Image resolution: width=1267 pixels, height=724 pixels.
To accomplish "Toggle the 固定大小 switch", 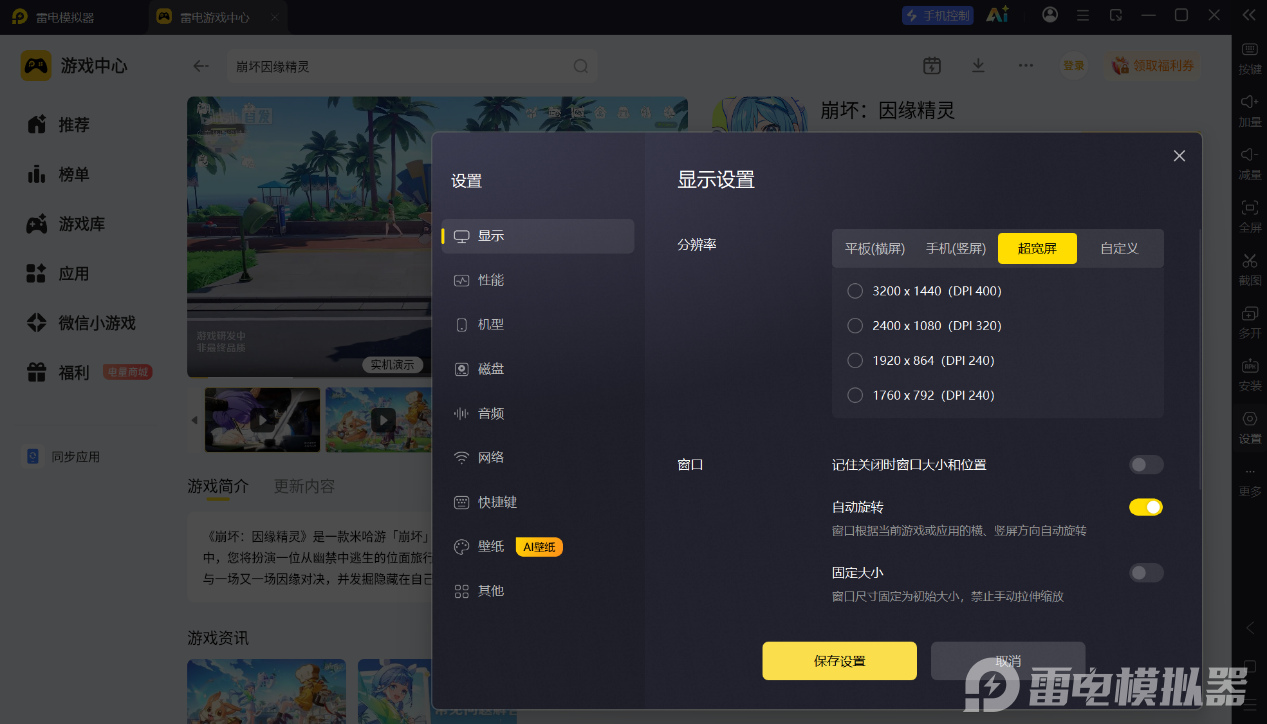I will [x=1146, y=573].
